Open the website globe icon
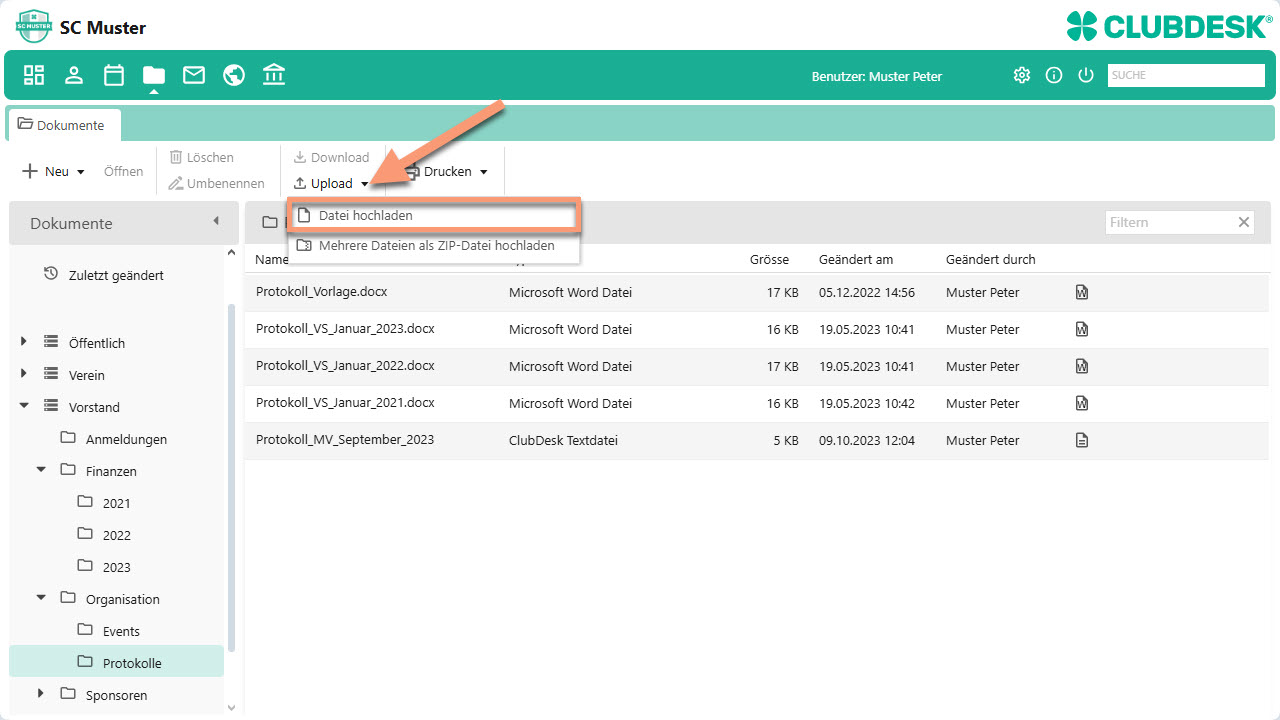The width and height of the screenshot is (1280, 720). tap(234, 75)
